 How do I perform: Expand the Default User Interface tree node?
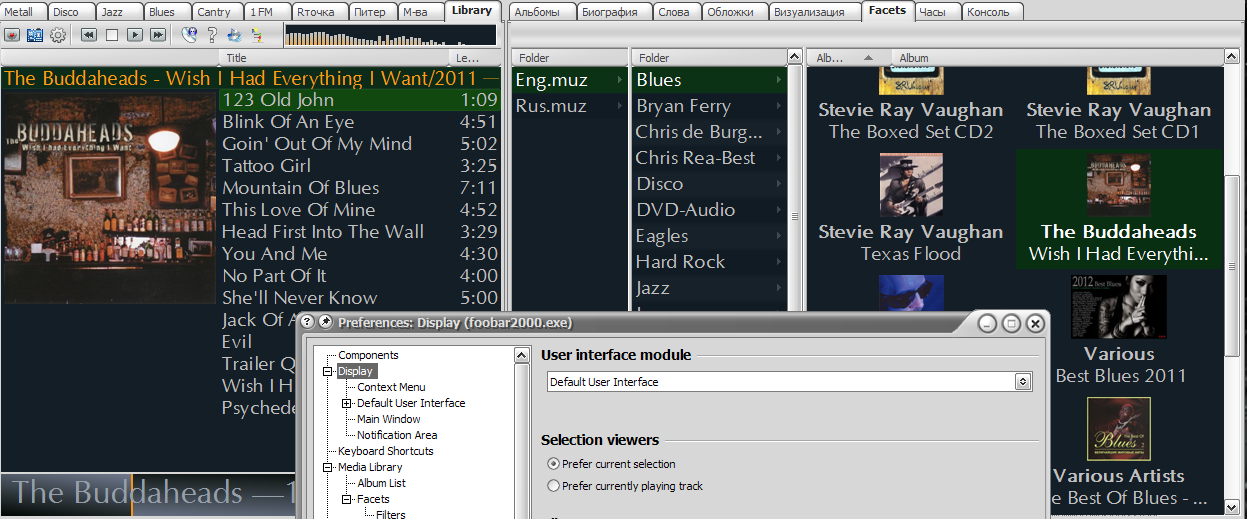pos(347,403)
